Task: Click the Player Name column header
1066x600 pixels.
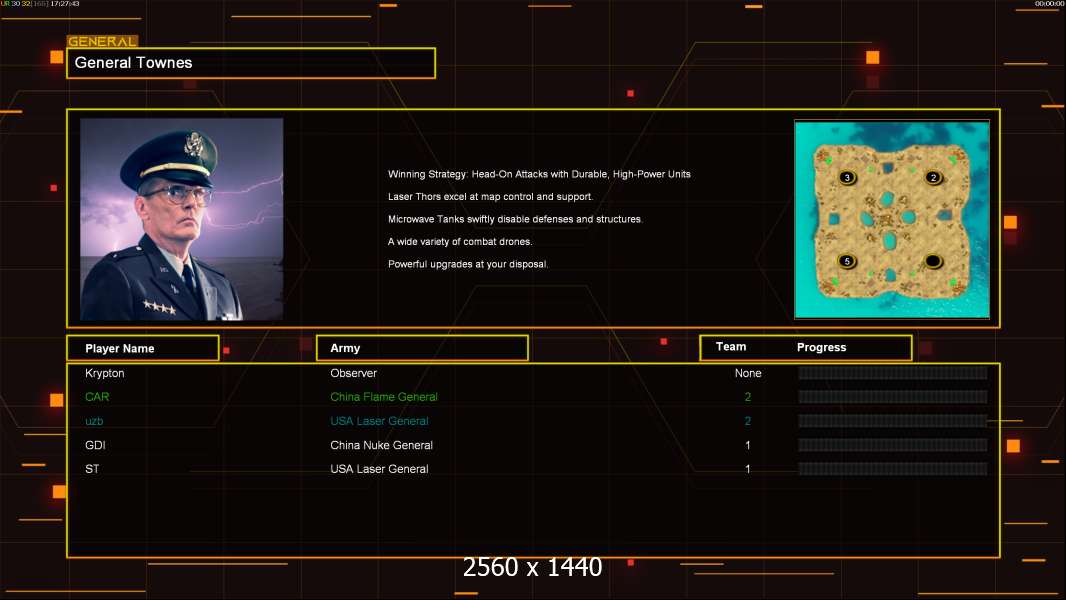Action: click(143, 348)
